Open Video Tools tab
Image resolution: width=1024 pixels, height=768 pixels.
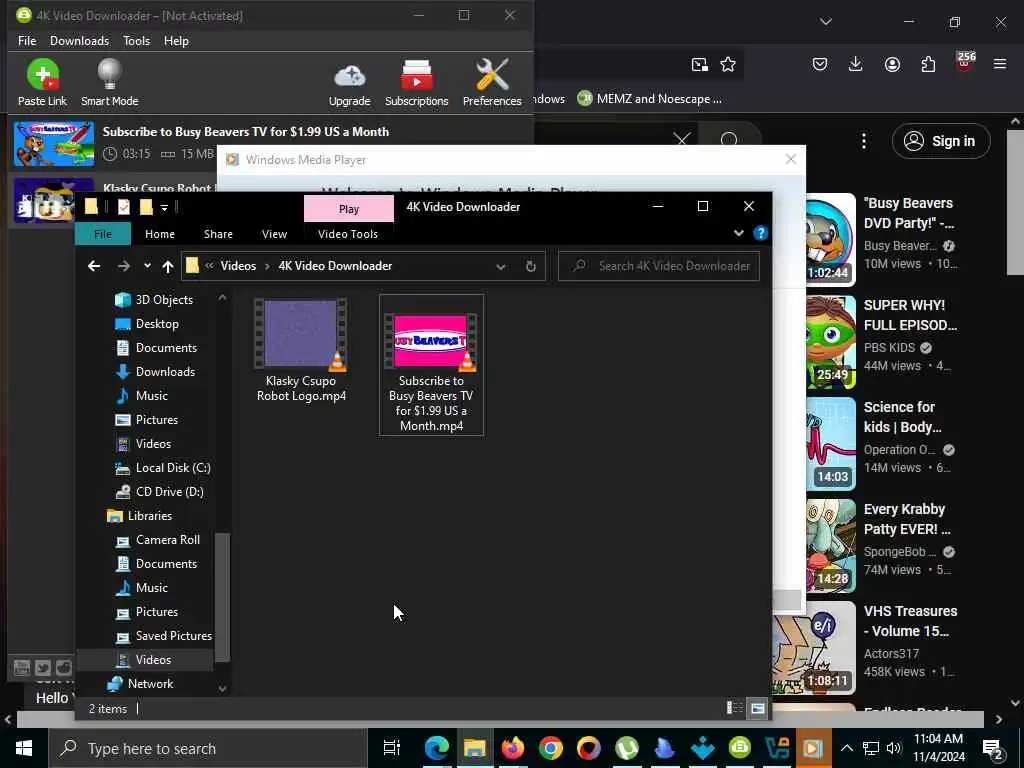pos(348,234)
